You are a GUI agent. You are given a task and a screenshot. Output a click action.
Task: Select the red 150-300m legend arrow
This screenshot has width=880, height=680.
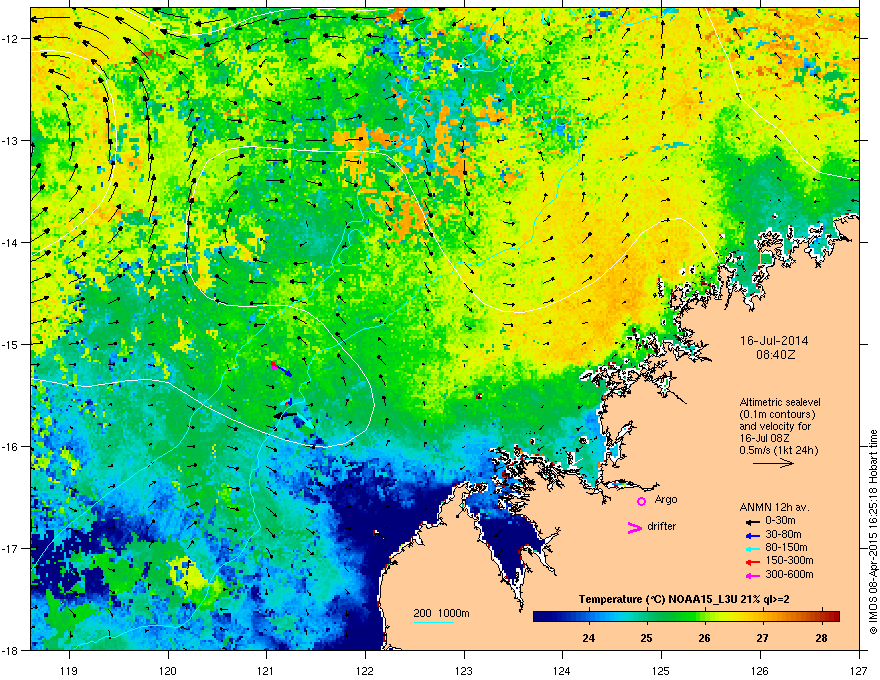point(752,562)
